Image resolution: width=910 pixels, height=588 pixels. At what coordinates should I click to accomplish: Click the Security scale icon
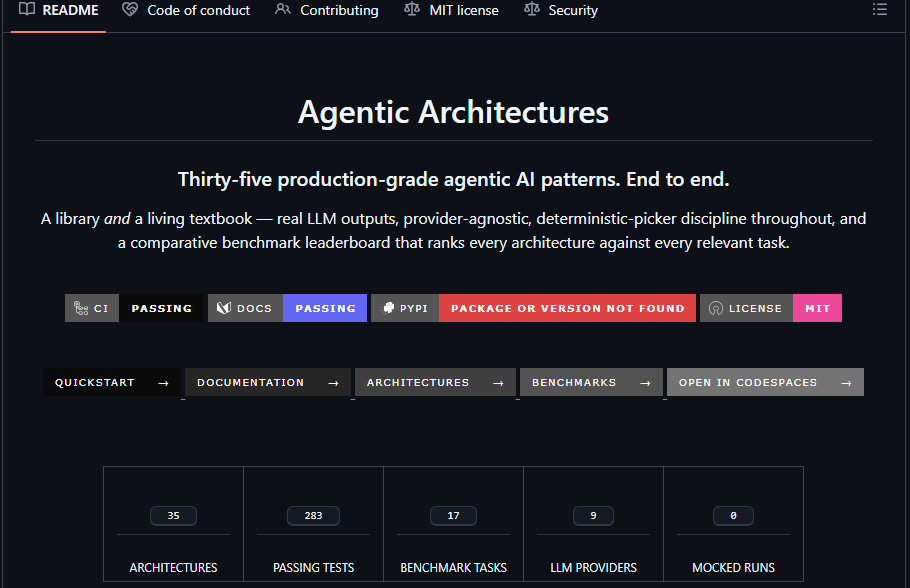coord(531,9)
